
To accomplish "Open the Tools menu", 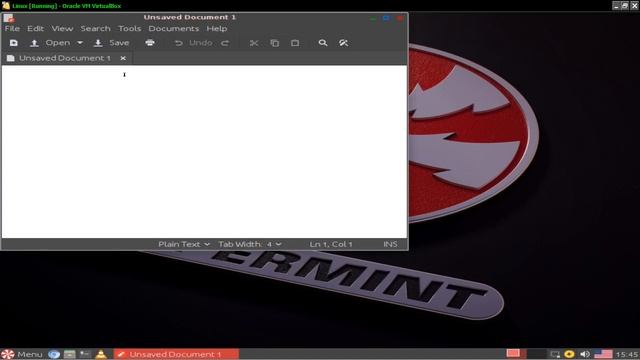I will (x=129, y=29).
